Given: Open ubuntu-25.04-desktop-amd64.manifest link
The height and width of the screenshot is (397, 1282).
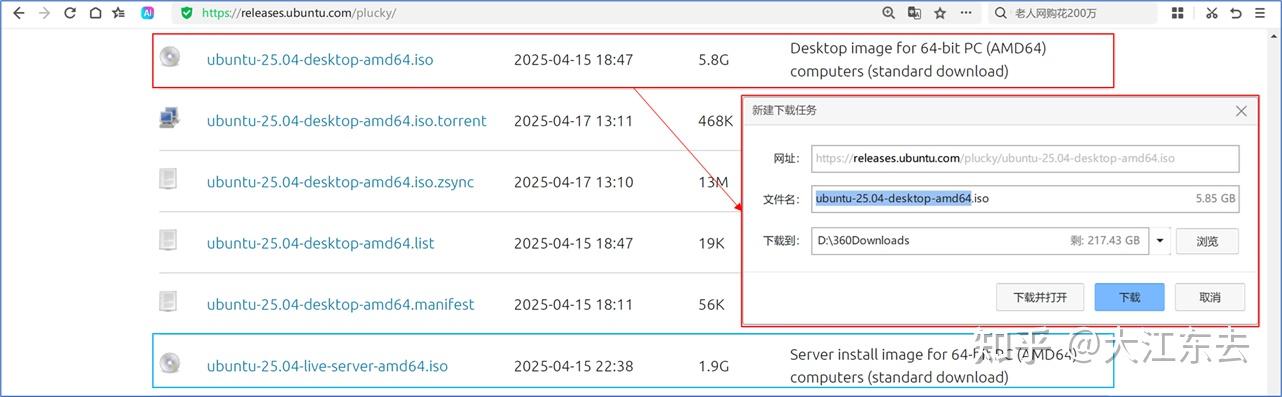Looking at the screenshot, I should [x=340, y=304].
